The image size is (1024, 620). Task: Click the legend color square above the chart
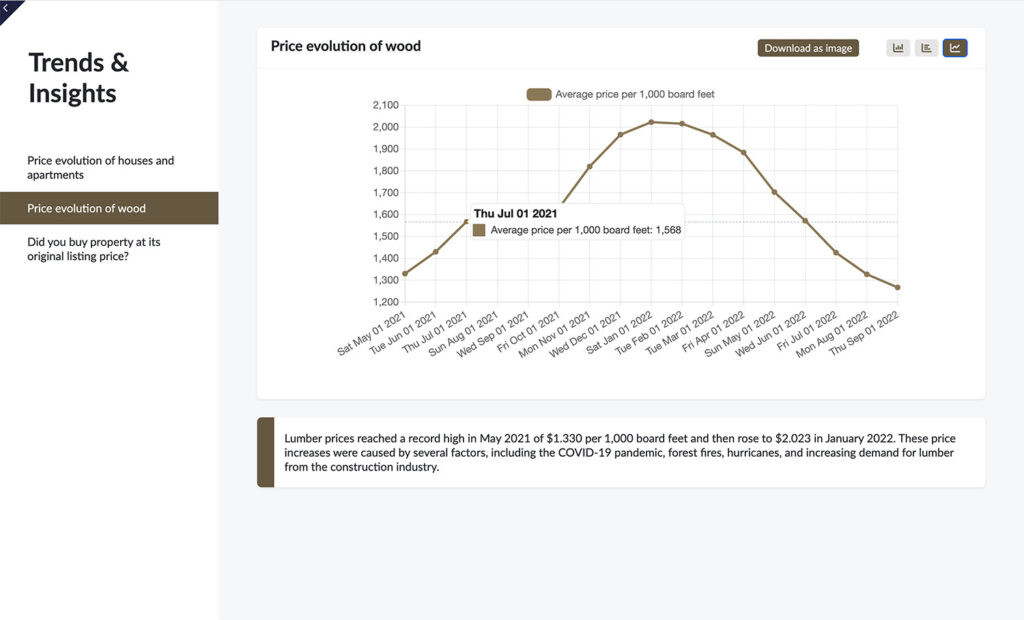coord(538,93)
